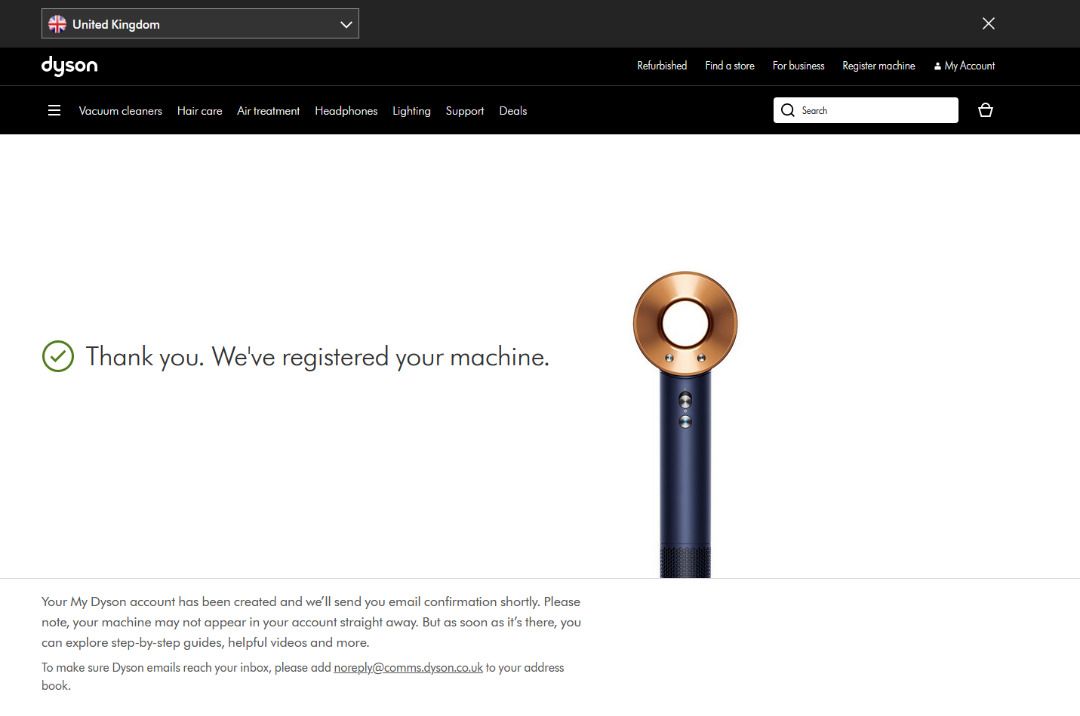This screenshot has height=716, width=1080.
Task: Open the Lighting menu
Action: coord(411,111)
